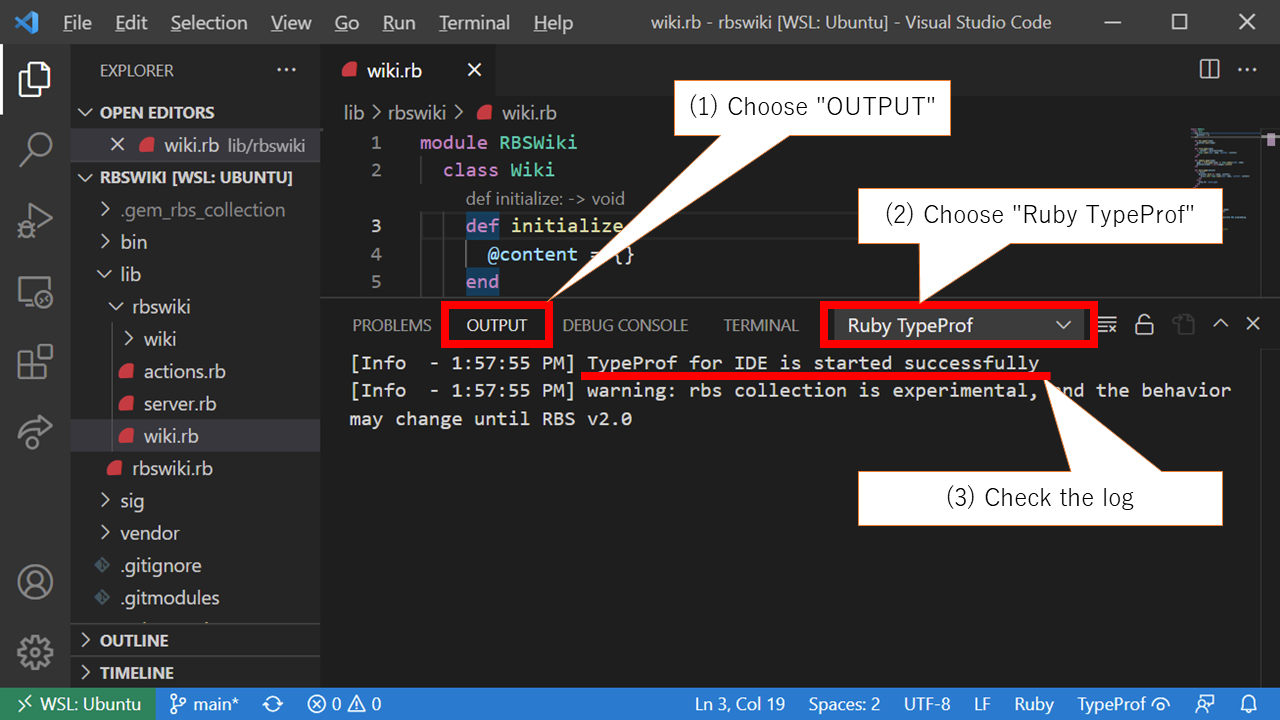Open Explorer more actions ellipsis

[286, 70]
